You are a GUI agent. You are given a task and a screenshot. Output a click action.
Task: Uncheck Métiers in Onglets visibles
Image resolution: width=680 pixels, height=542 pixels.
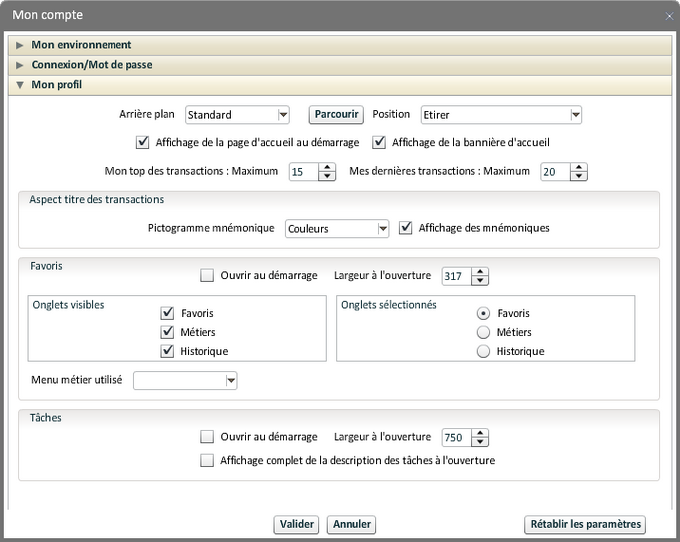pos(167,332)
